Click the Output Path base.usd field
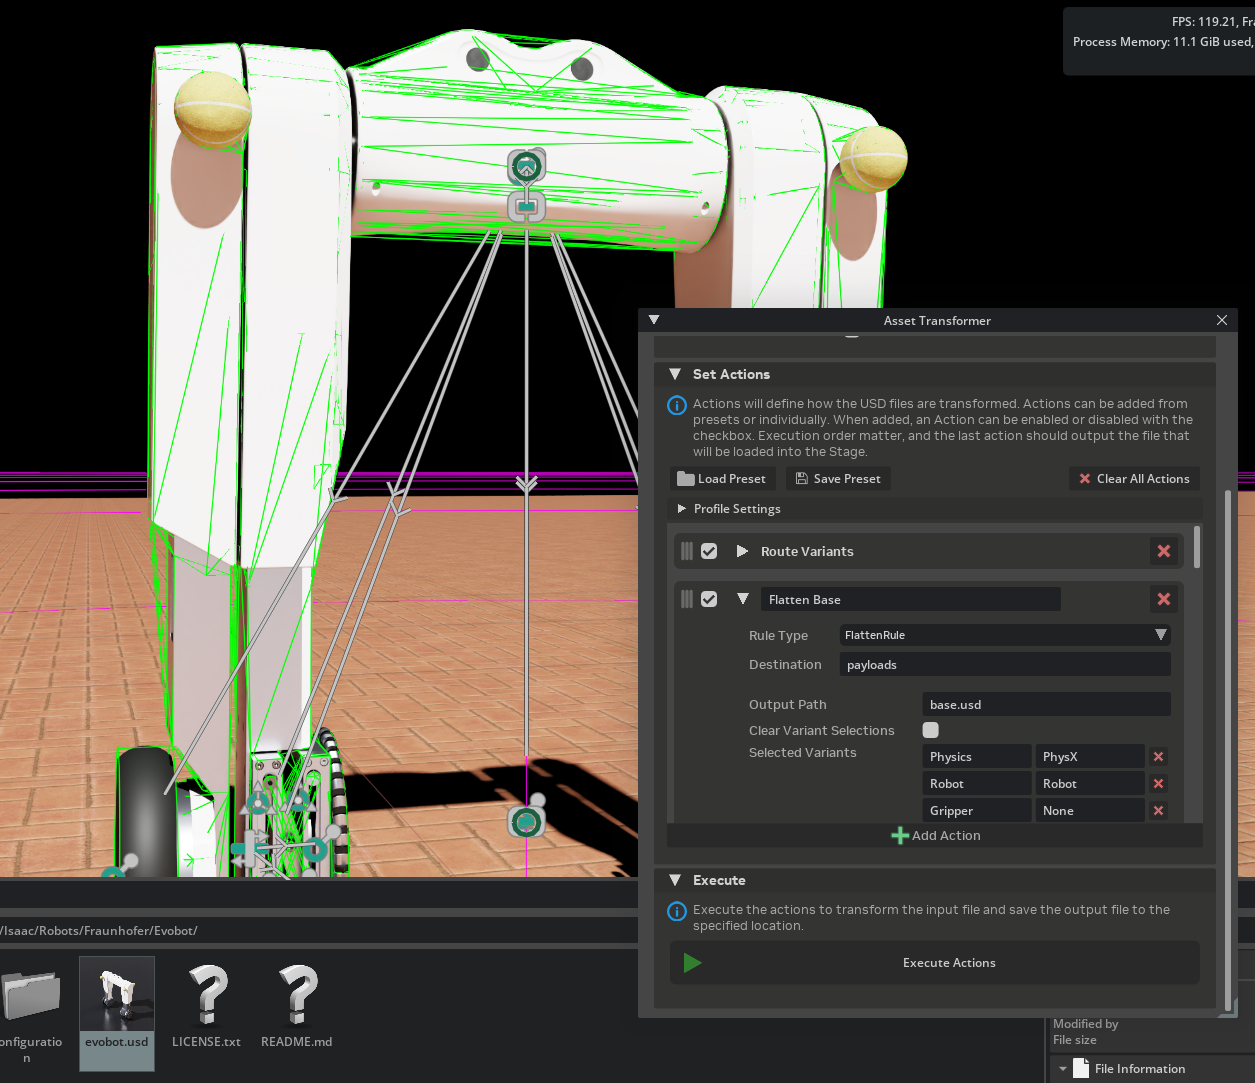Viewport: 1255px width, 1083px height. pos(1045,705)
